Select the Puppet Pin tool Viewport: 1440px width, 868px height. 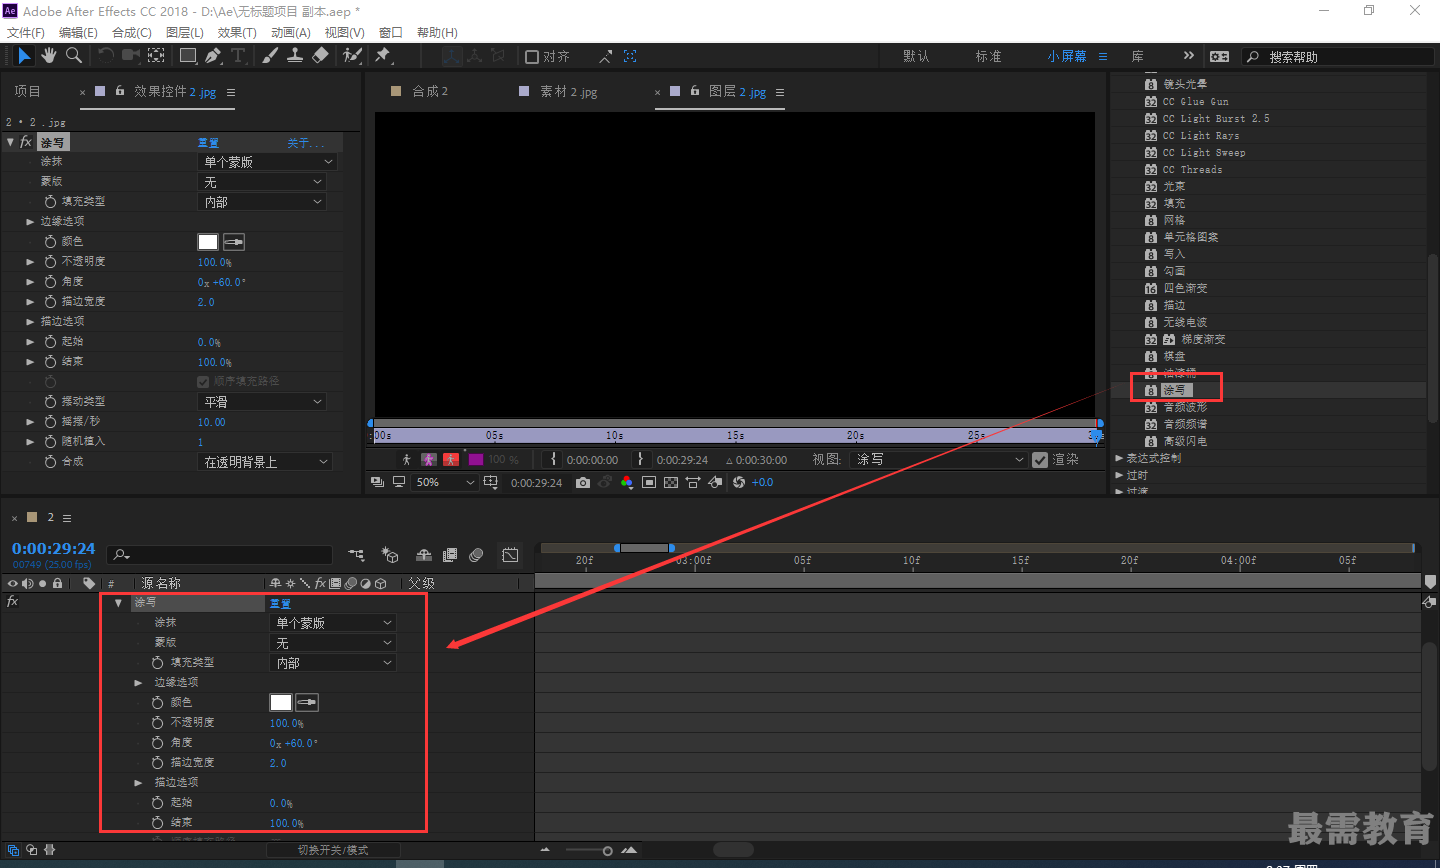(x=383, y=56)
